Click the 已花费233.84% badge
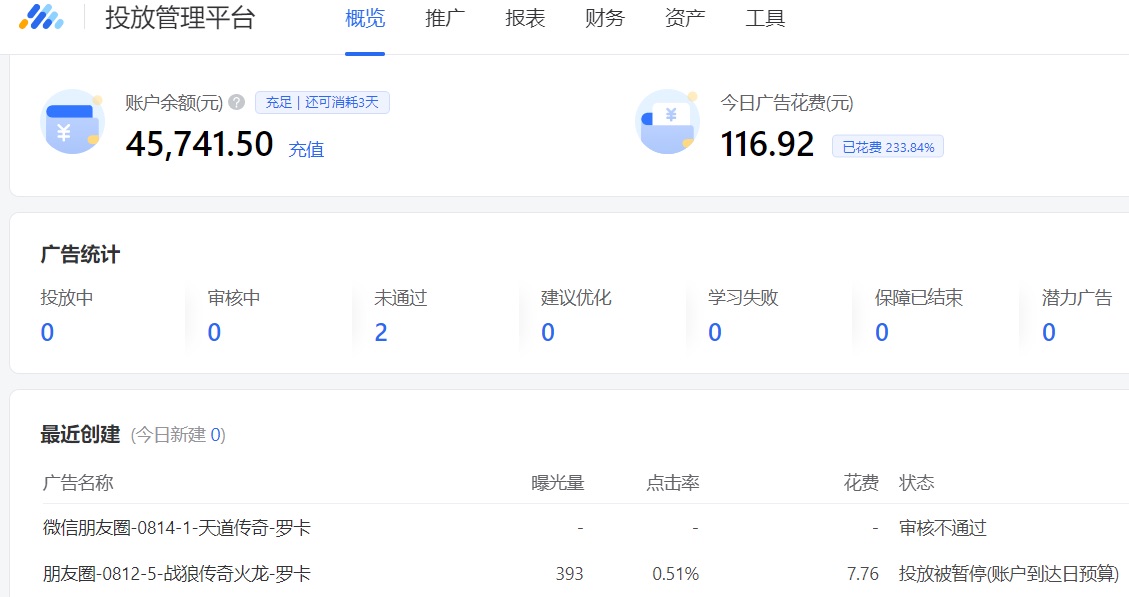This screenshot has height=597, width=1129. point(887,146)
